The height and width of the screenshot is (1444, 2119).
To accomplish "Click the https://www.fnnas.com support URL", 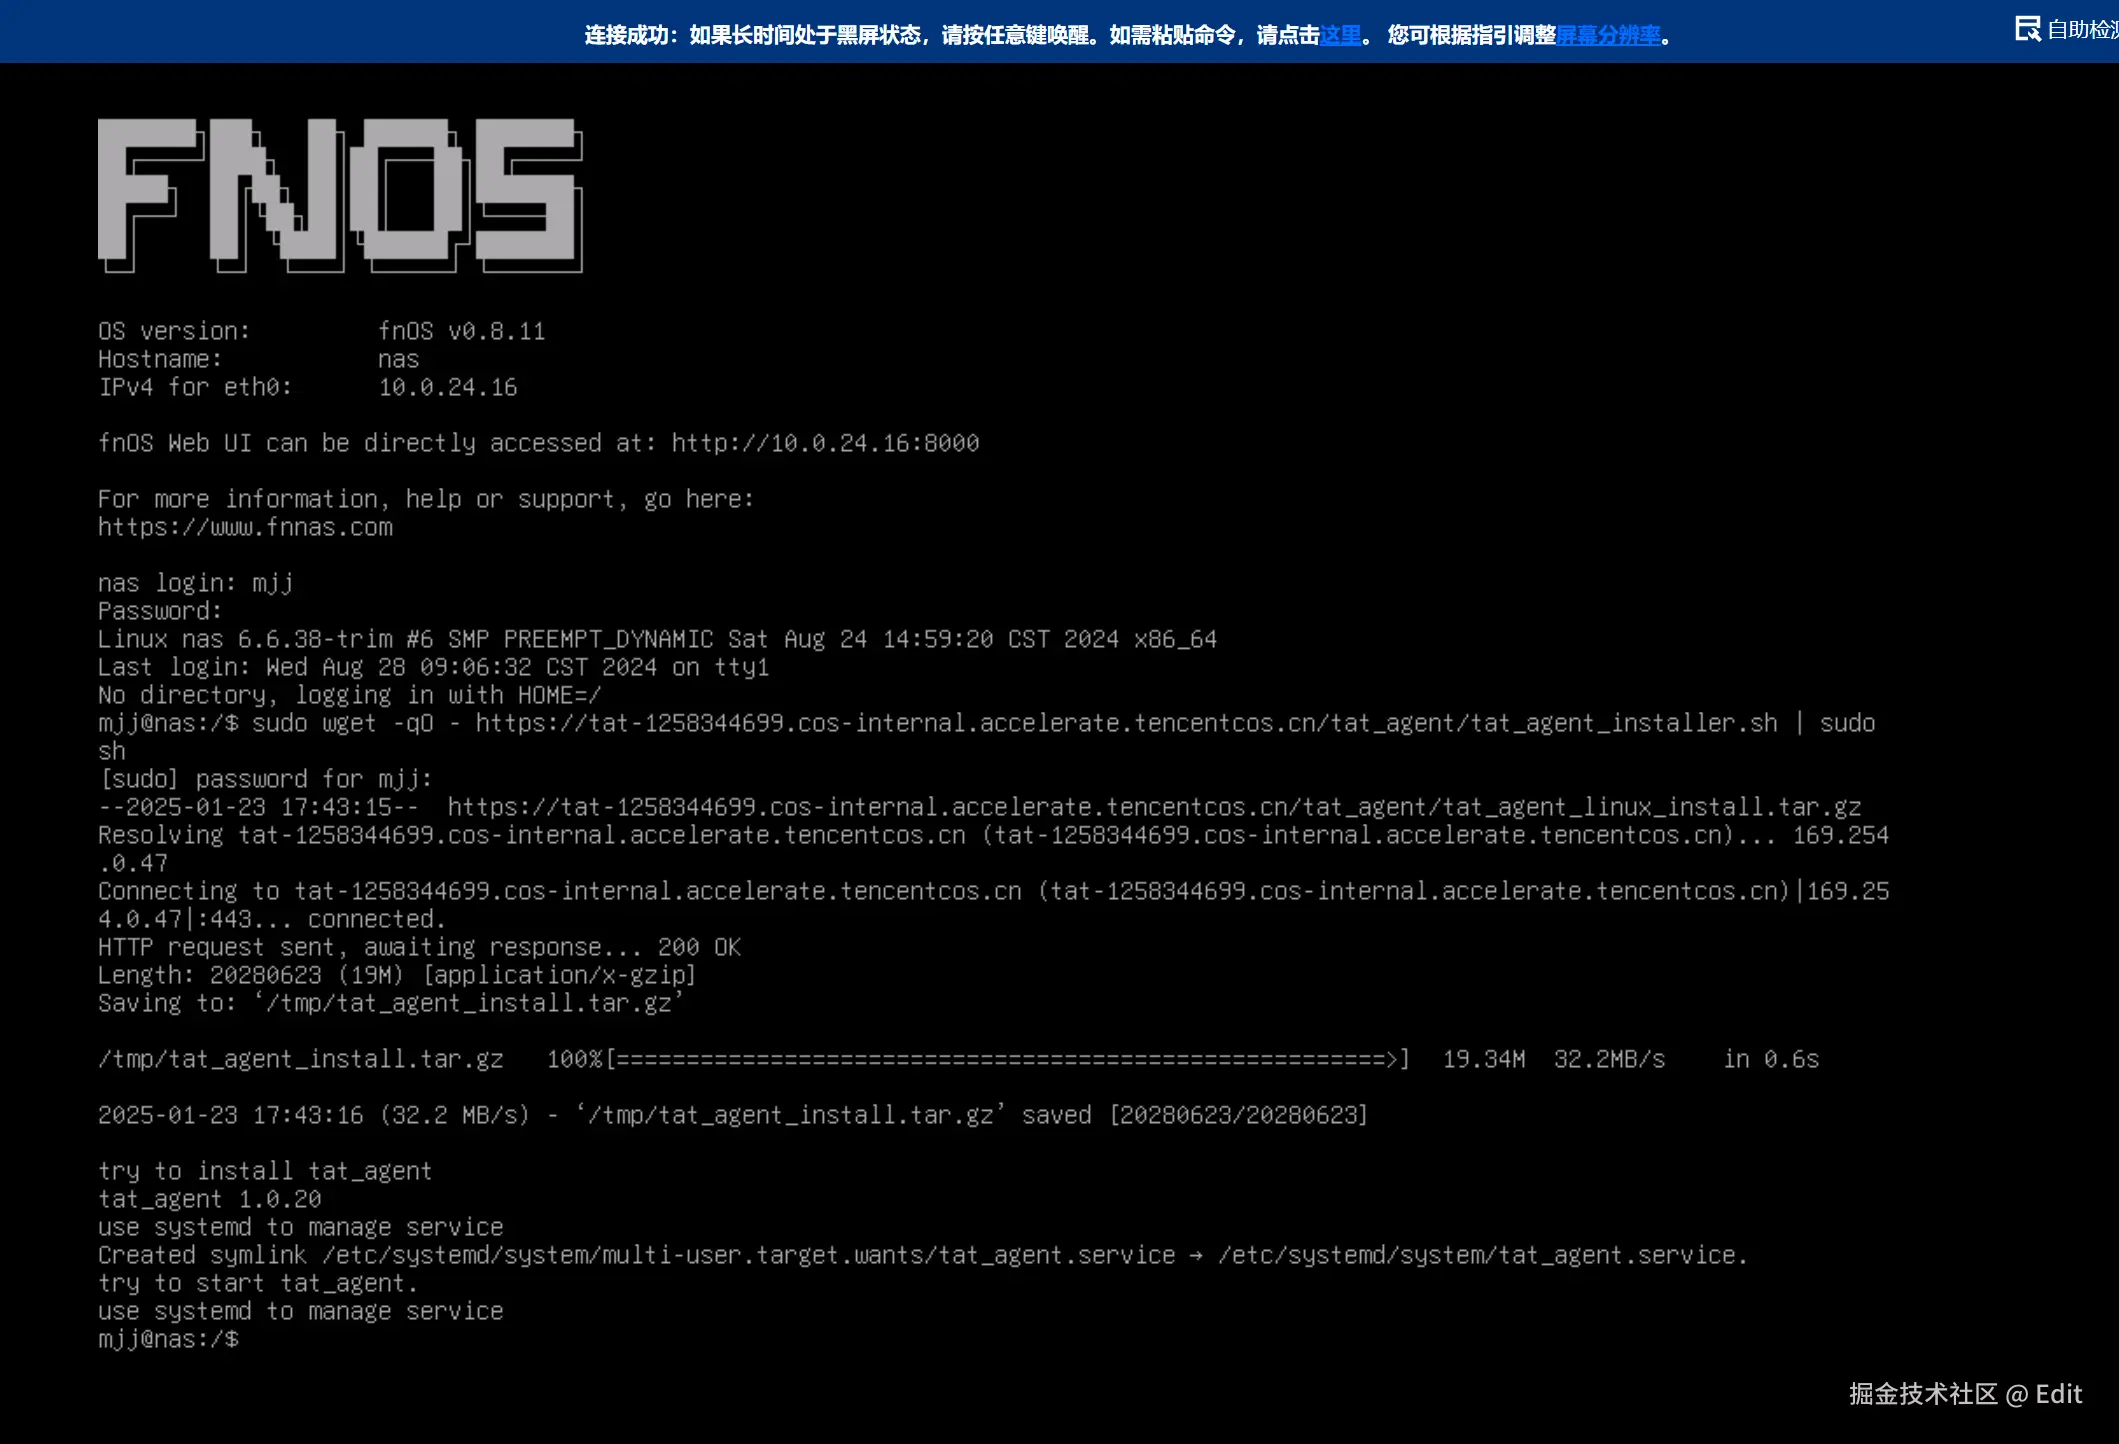I will pyautogui.click(x=245, y=527).
